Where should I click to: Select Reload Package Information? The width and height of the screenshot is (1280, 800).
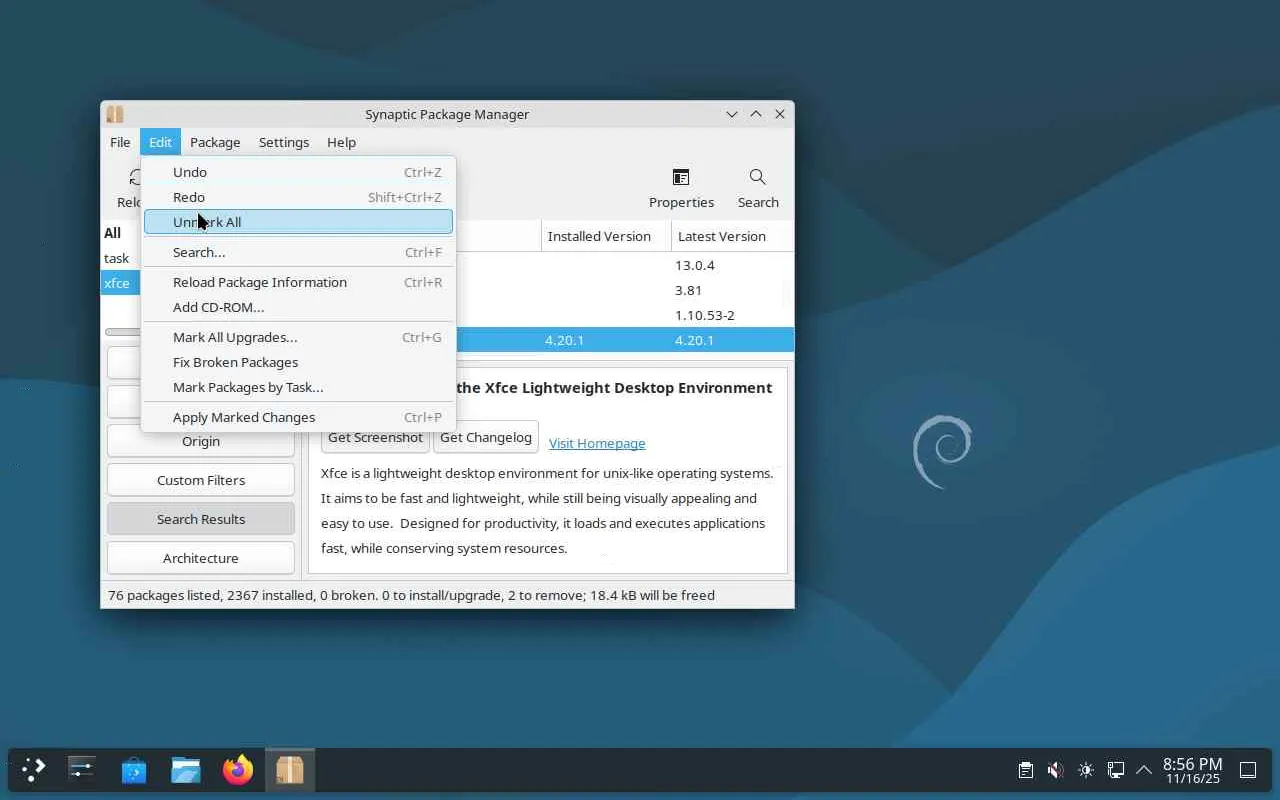coord(298,282)
